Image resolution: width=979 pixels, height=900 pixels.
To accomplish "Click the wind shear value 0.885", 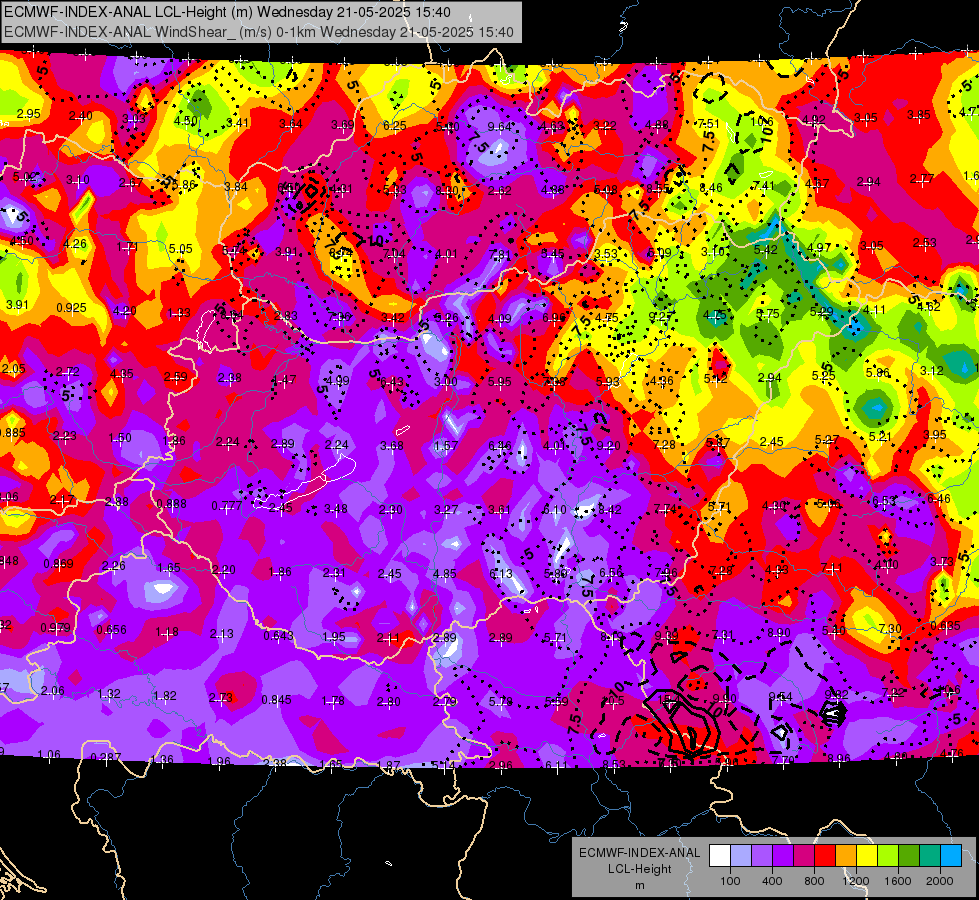I will pyautogui.click(x=12, y=433).
